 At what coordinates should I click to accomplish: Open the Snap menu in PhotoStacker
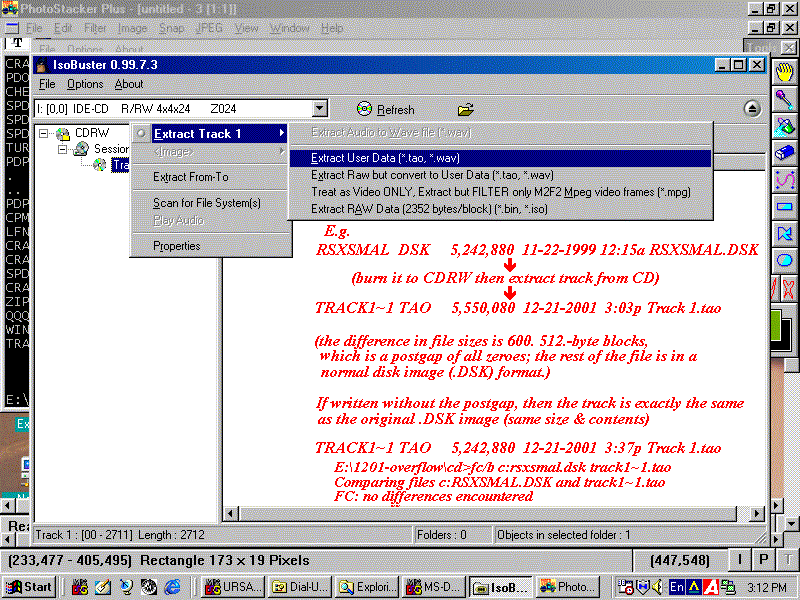pos(171,28)
